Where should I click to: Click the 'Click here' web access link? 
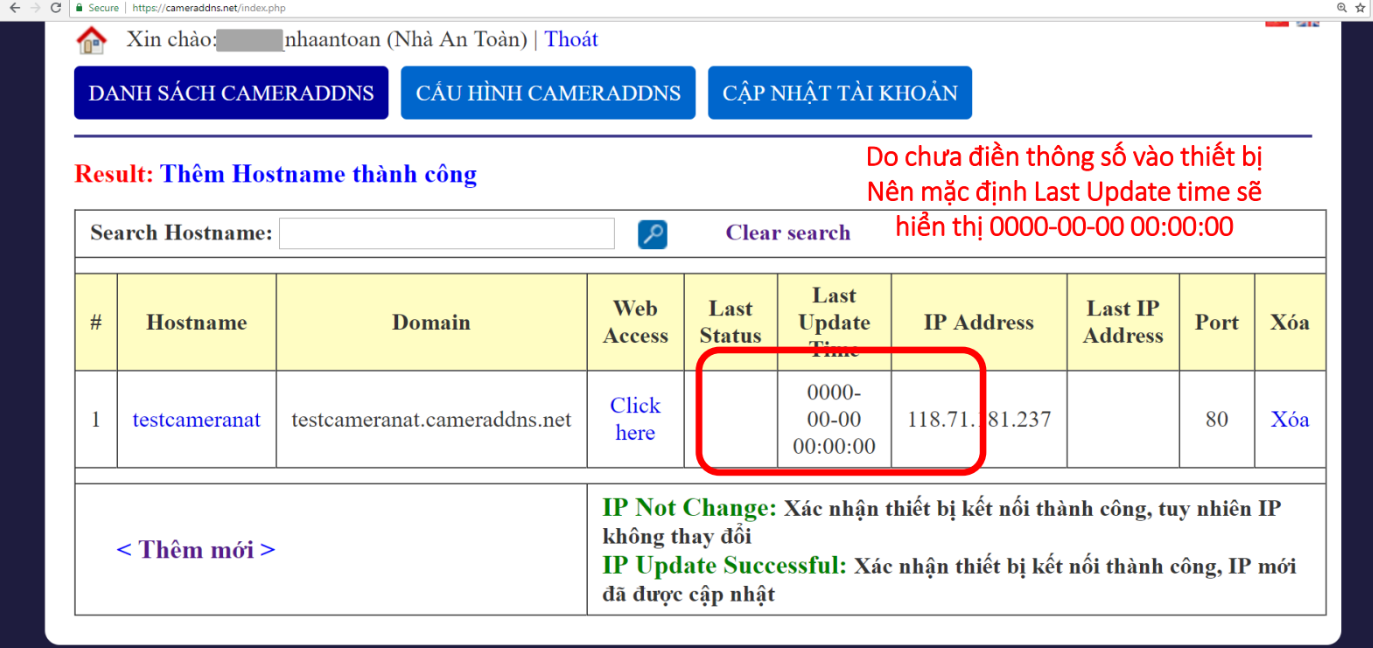(635, 419)
